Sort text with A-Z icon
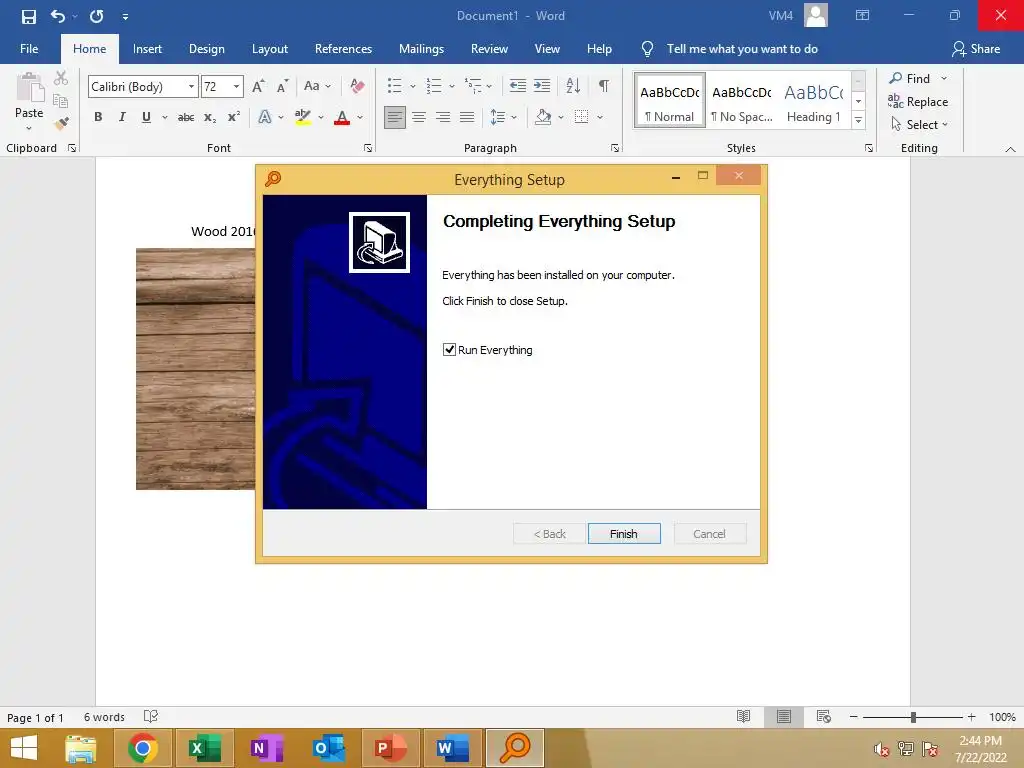1024x768 pixels. 573,86
